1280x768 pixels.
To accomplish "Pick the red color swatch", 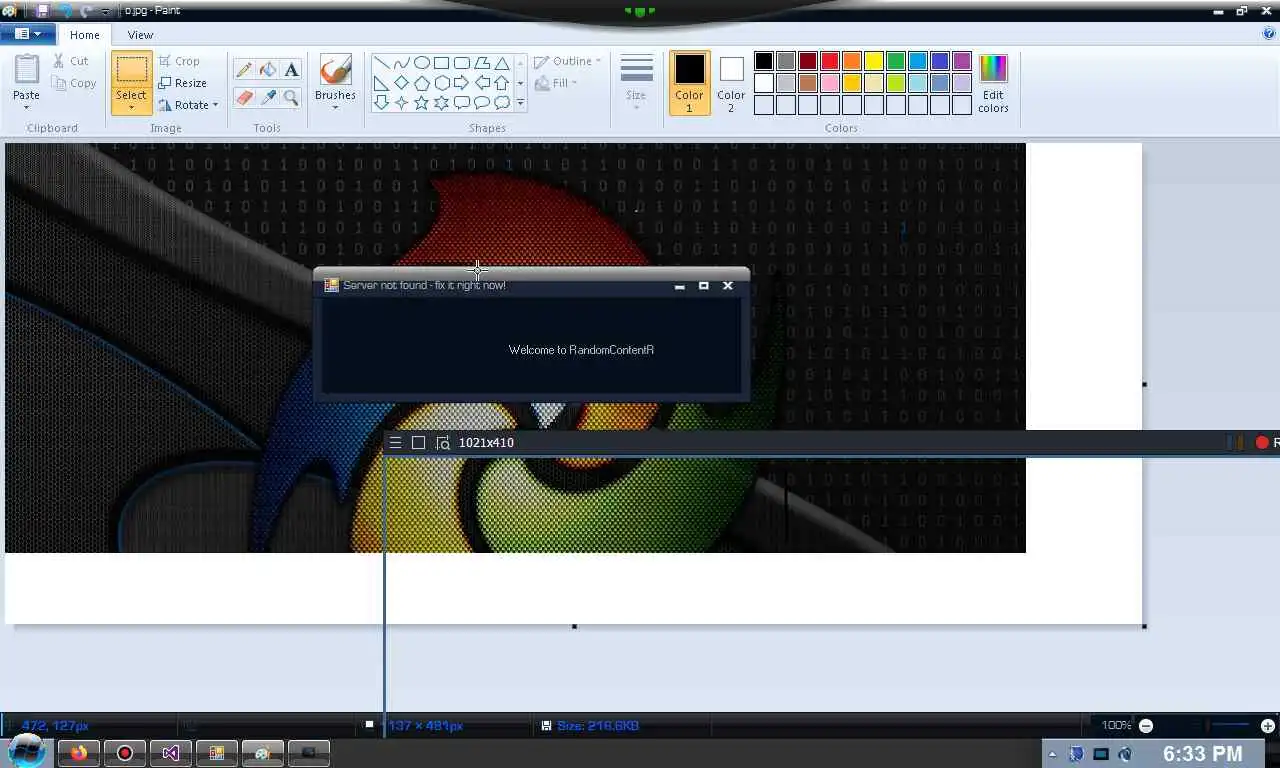I will [830, 62].
